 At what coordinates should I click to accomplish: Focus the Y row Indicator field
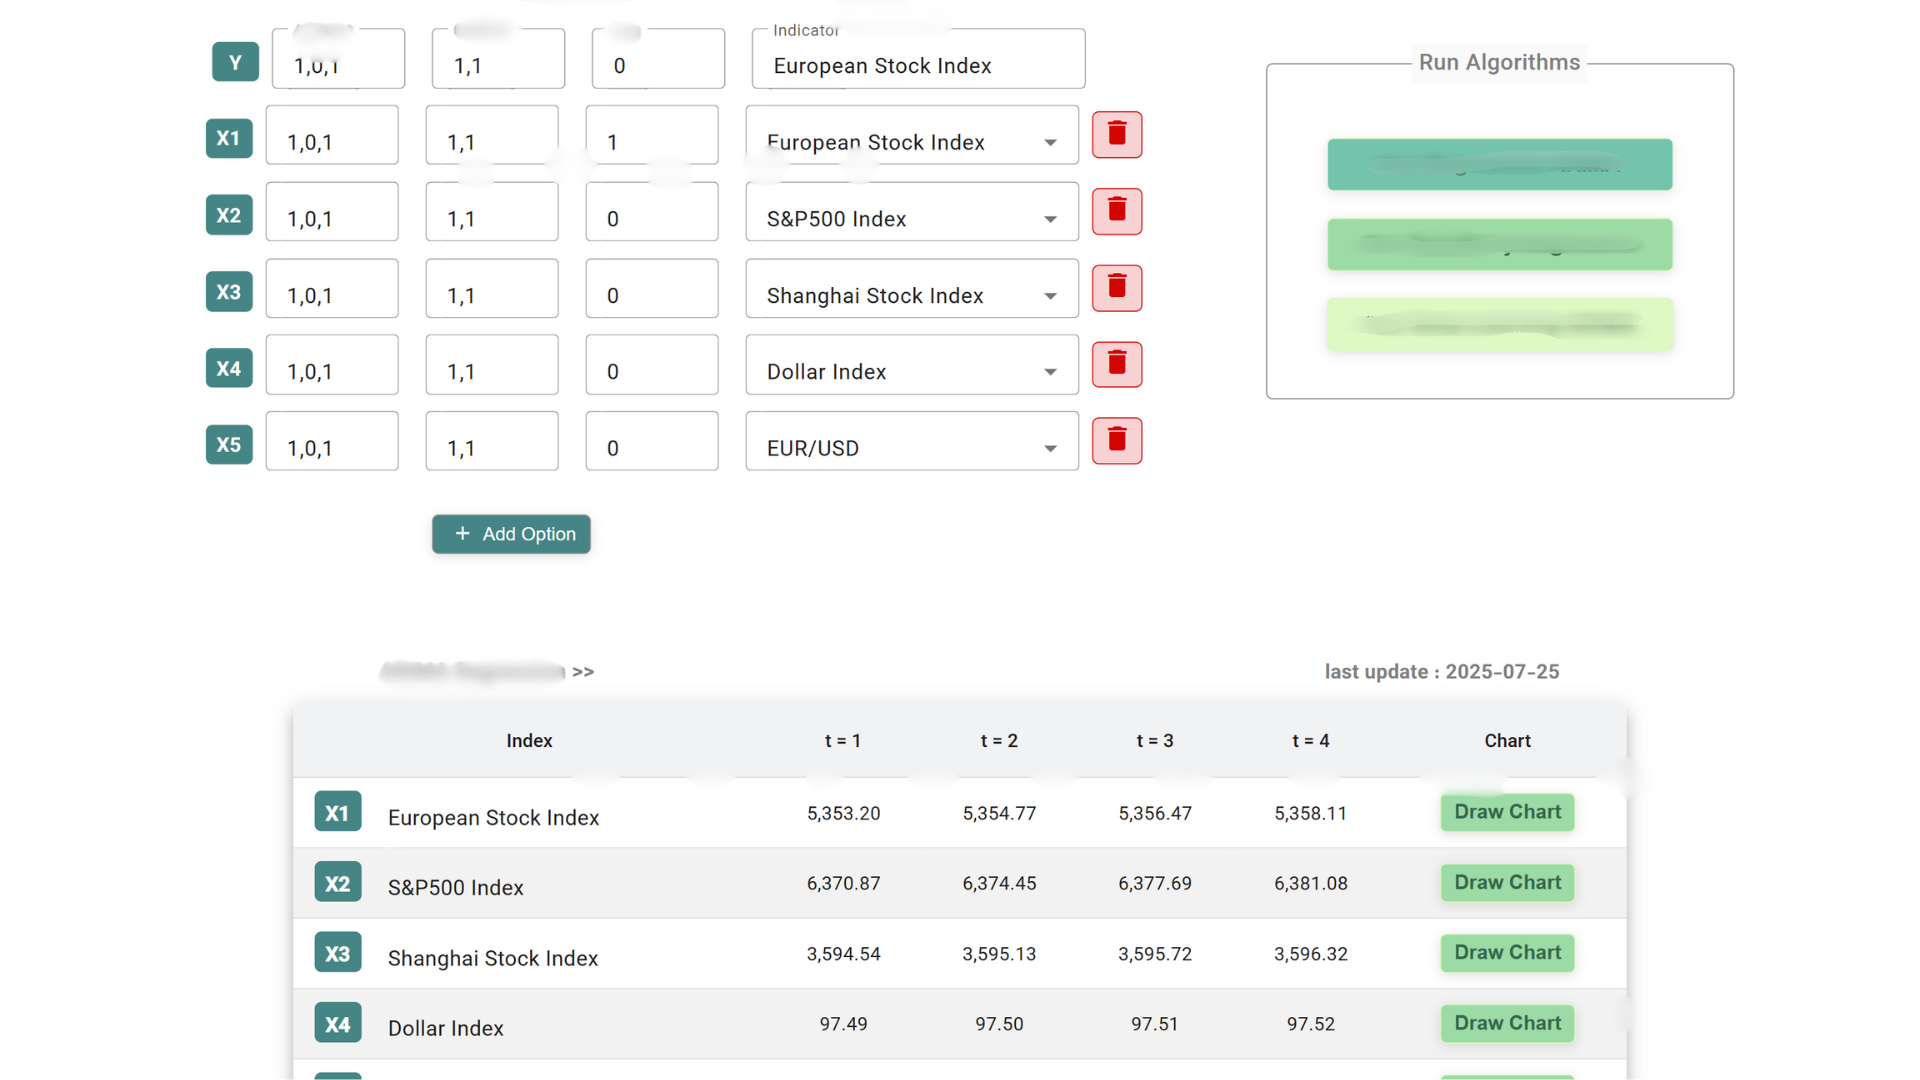point(918,59)
